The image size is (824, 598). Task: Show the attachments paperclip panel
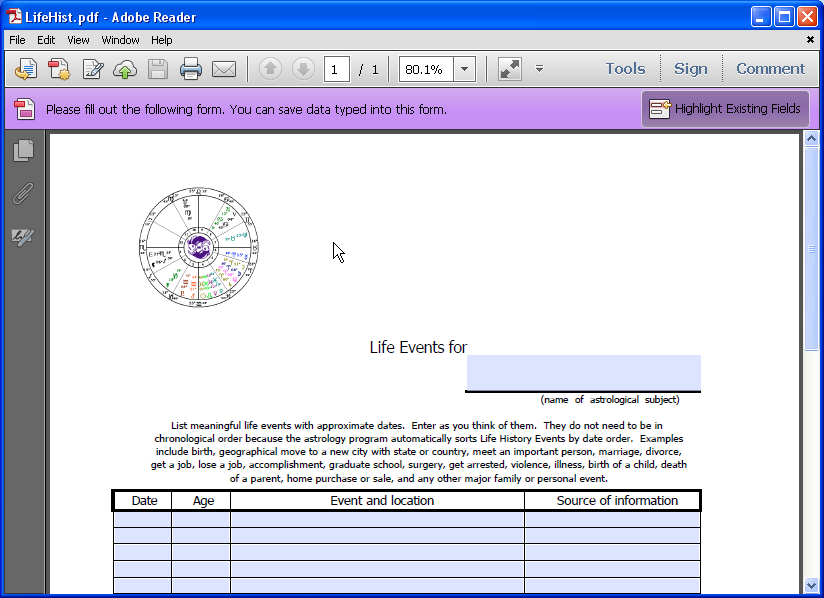(23, 193)
